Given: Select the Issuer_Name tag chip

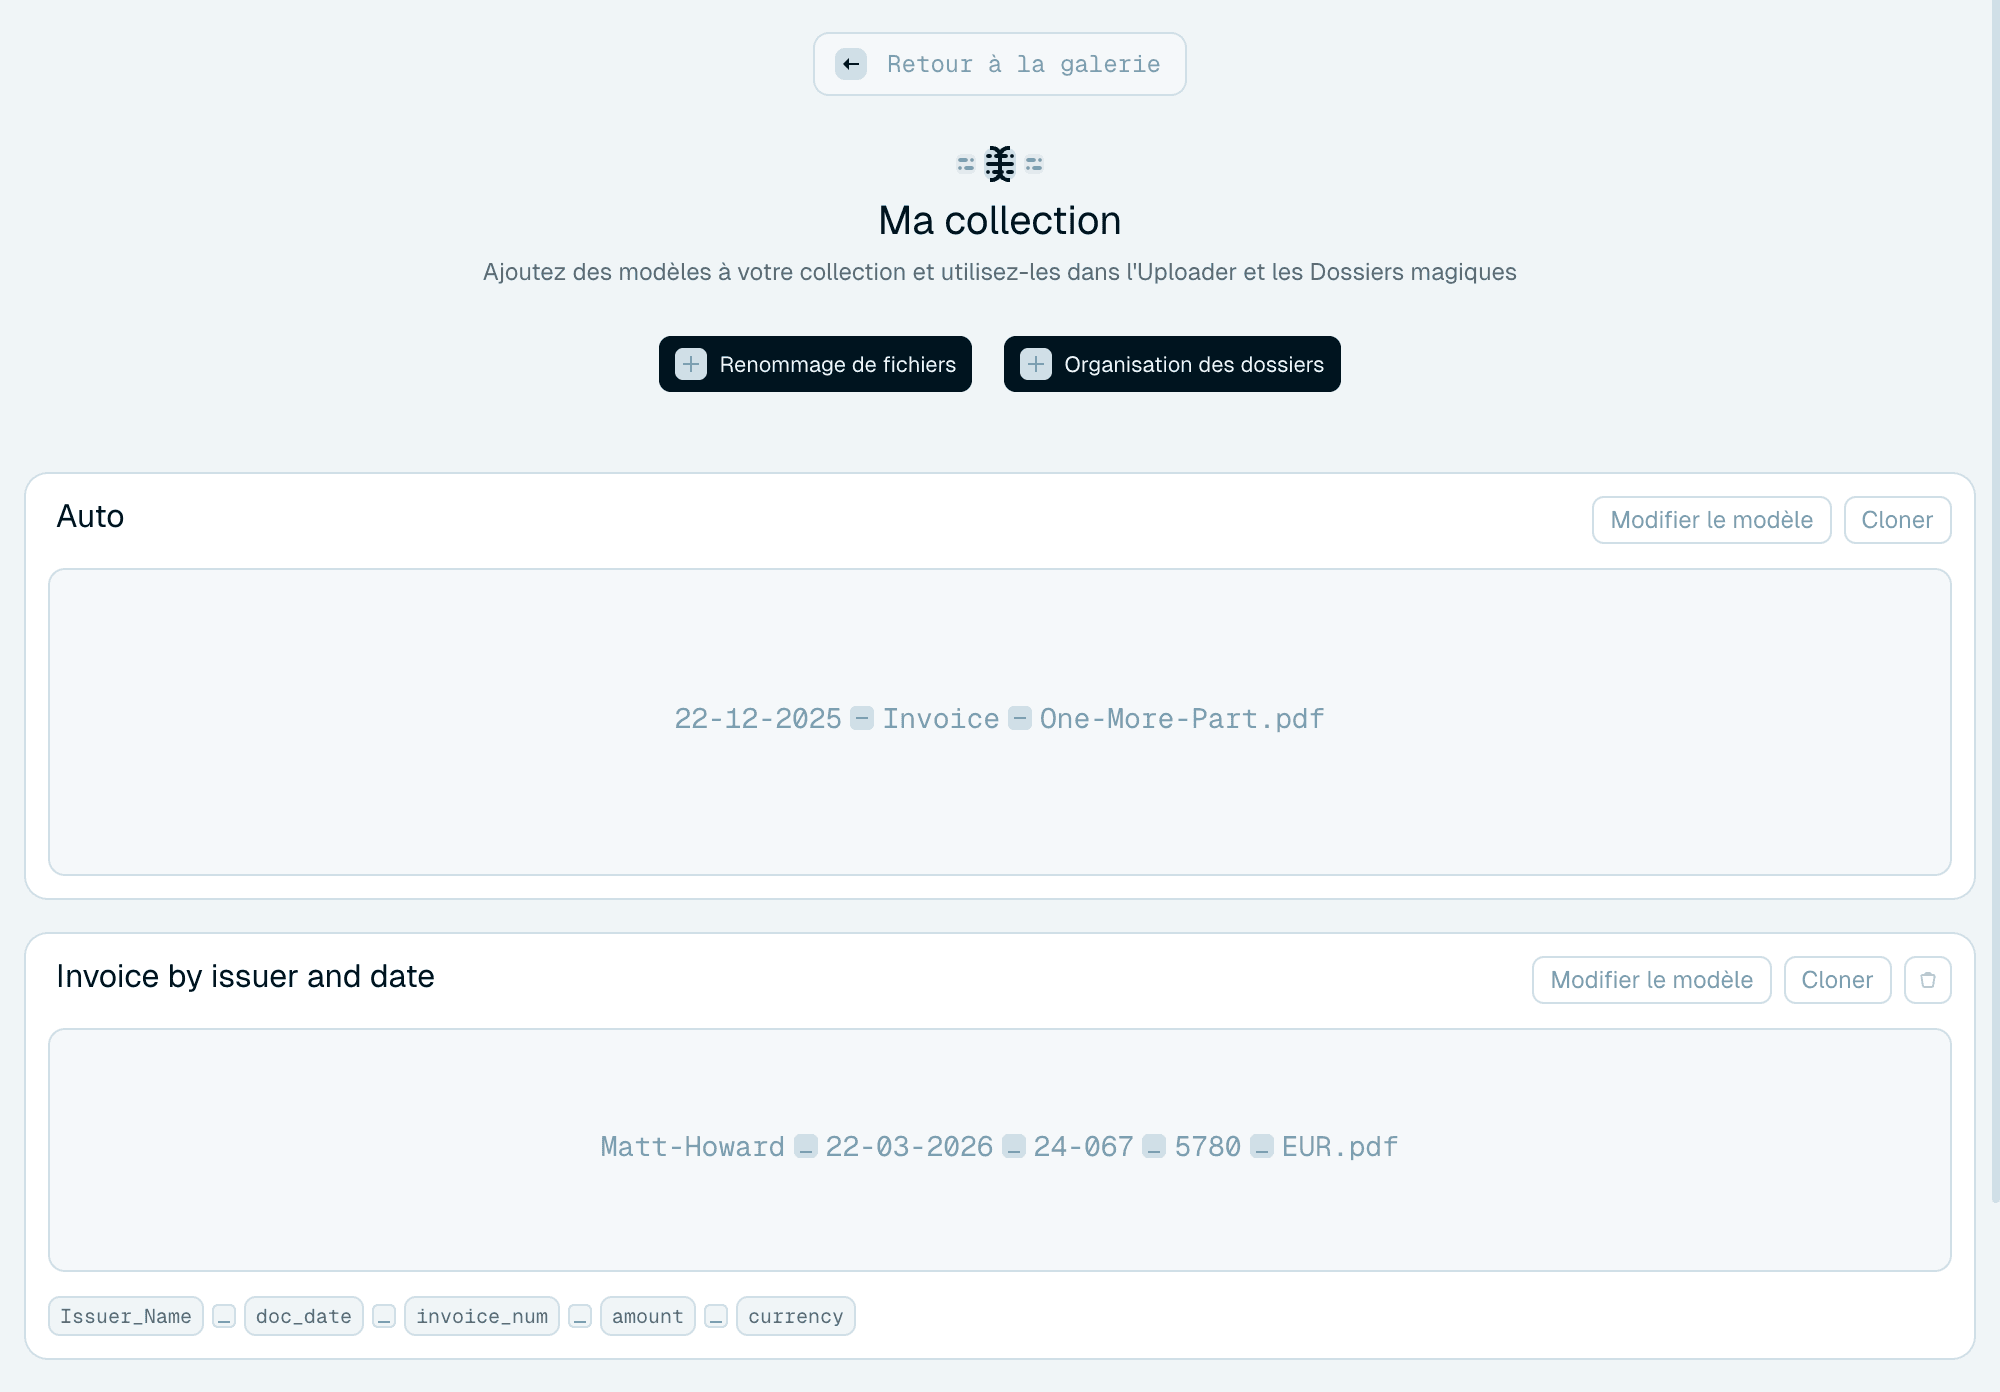Looking at the screenshot, I should (x=126, y=1316).
